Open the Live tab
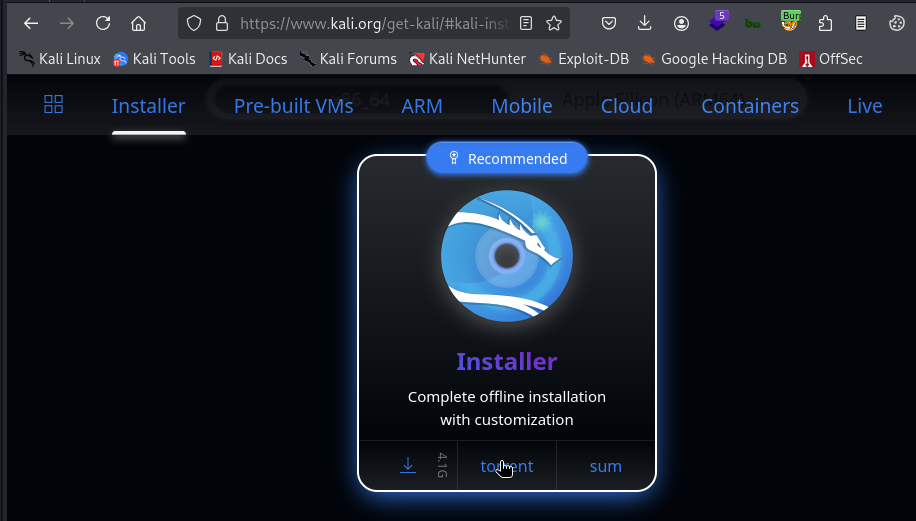Image resolution: width=916 pixels, height=521 pixels. 864,106
